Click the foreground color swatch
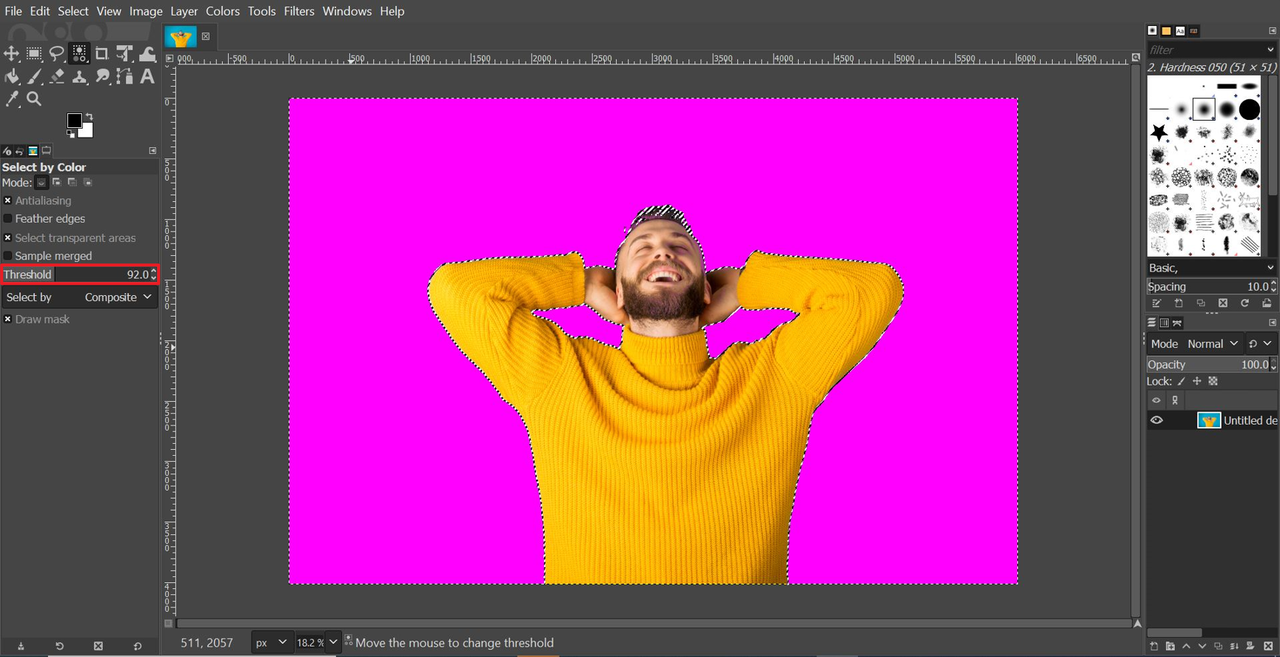Screen dimensions: 1280x657 click(74, 121)
